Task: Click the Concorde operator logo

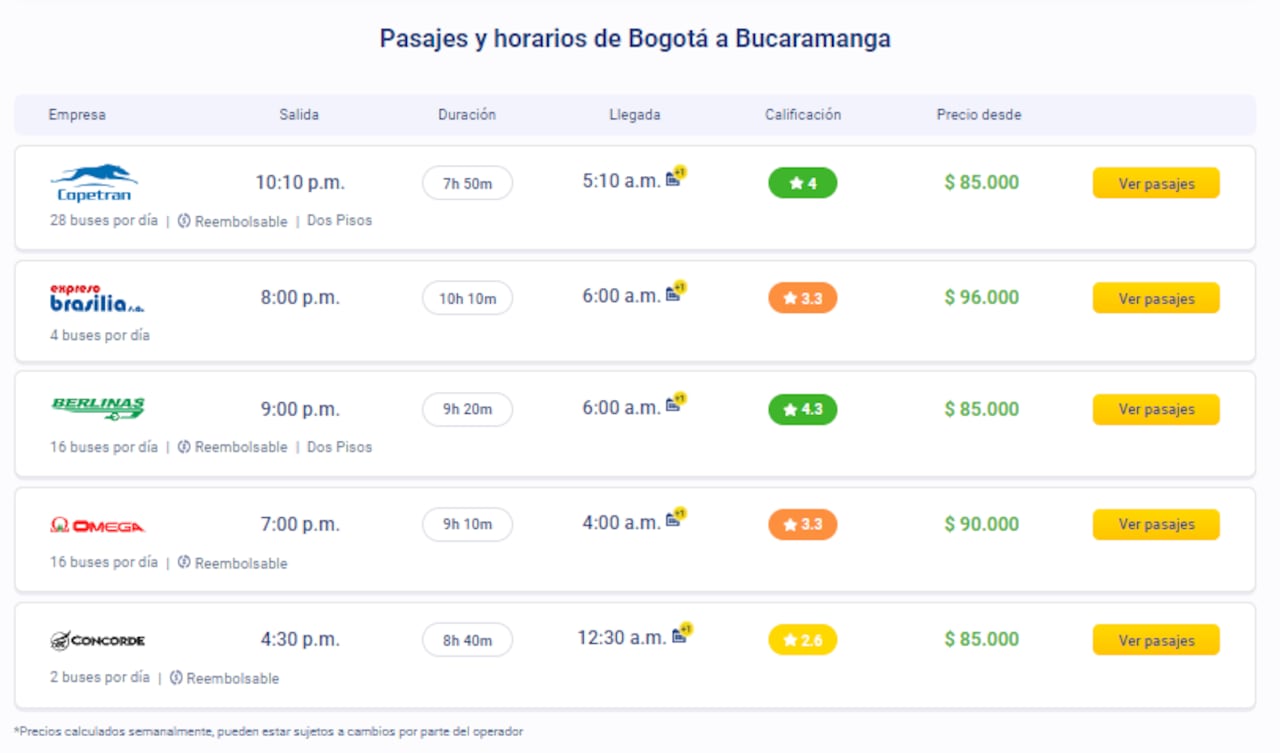Action: coord(98,640)
